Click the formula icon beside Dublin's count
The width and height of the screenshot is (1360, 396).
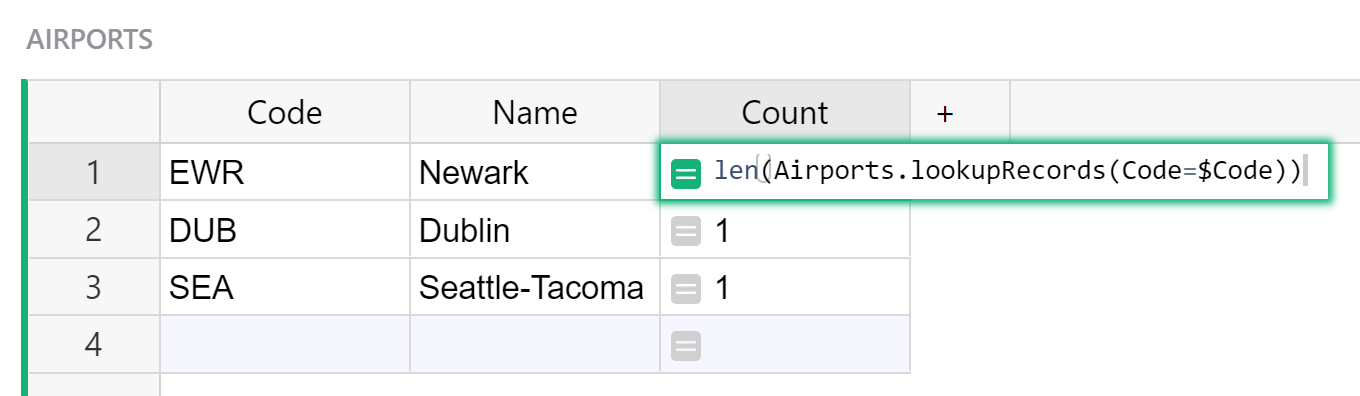[685, 232]
